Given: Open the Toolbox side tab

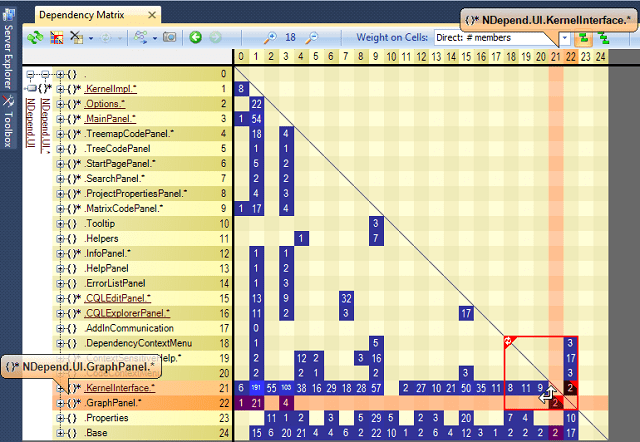Looking at the screenshot, I should pos(8,122).
